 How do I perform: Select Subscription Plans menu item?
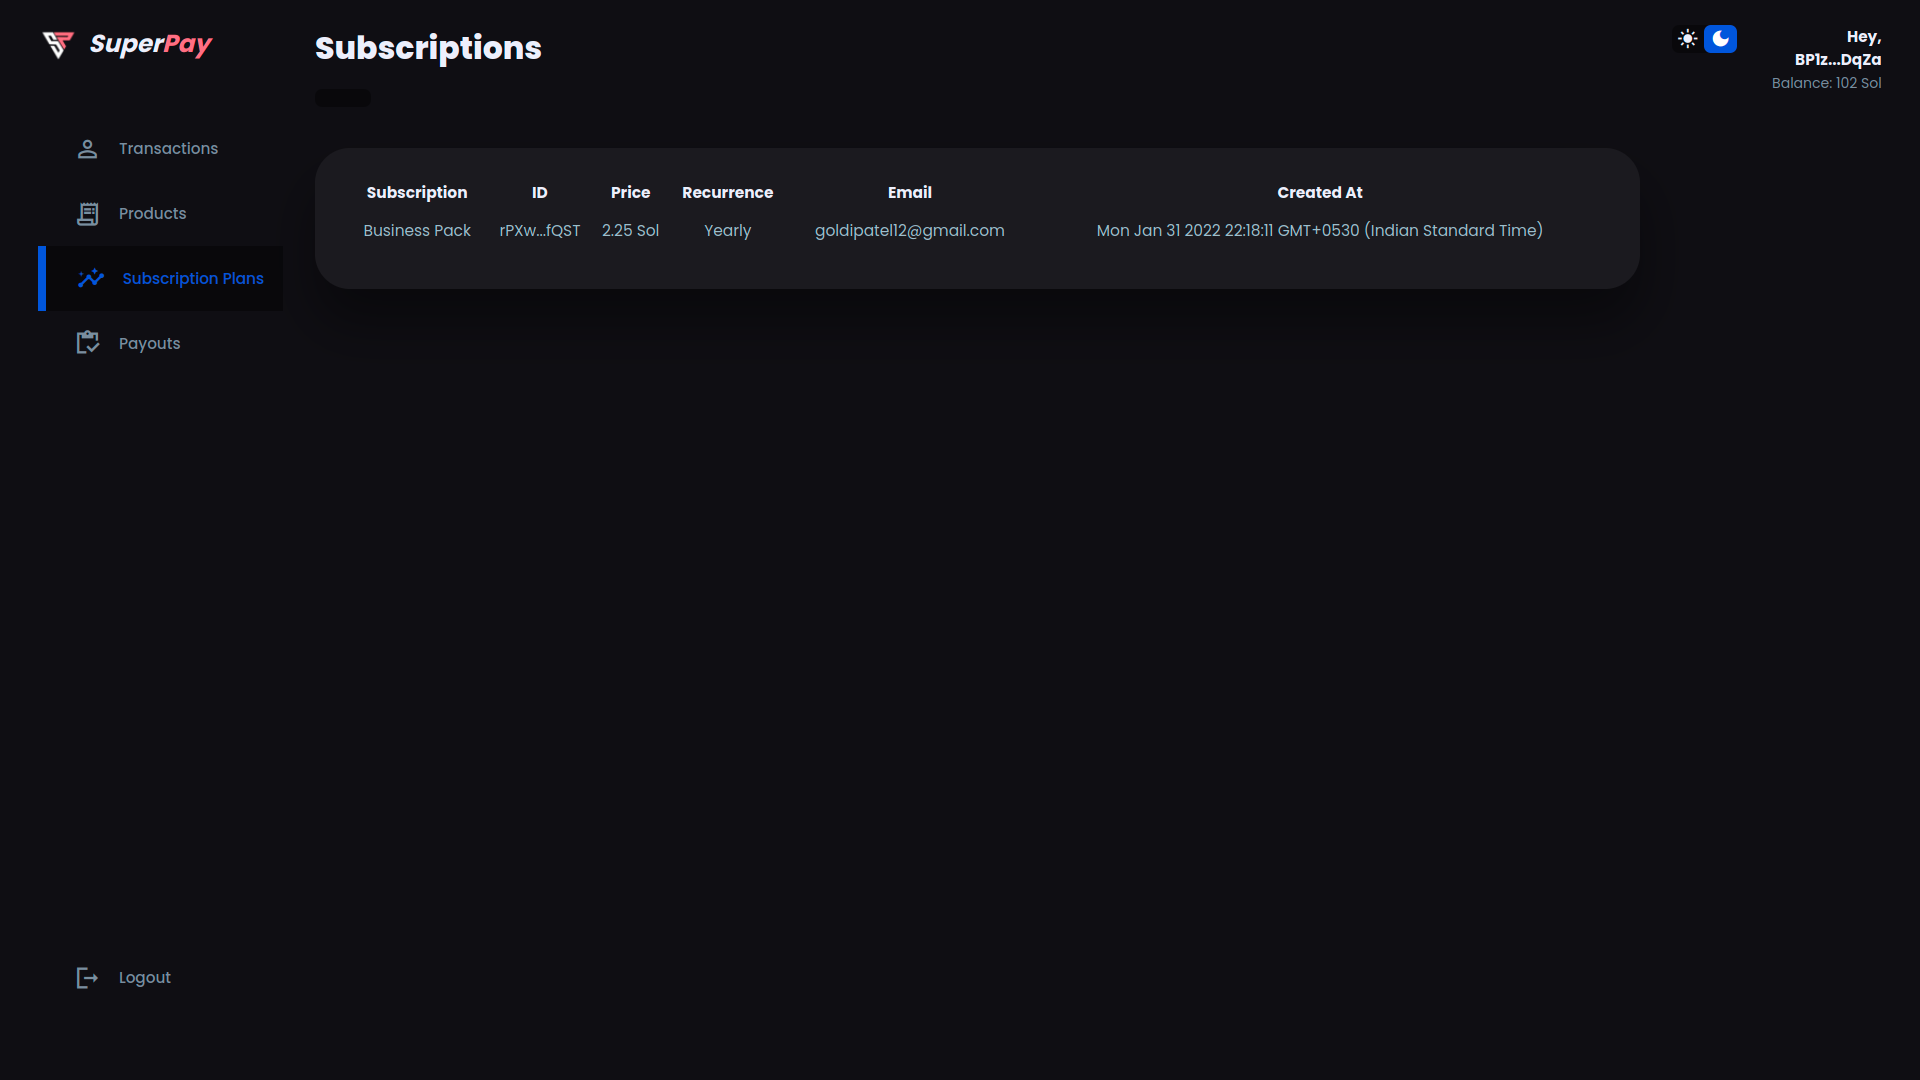click(x=193, y=279)
